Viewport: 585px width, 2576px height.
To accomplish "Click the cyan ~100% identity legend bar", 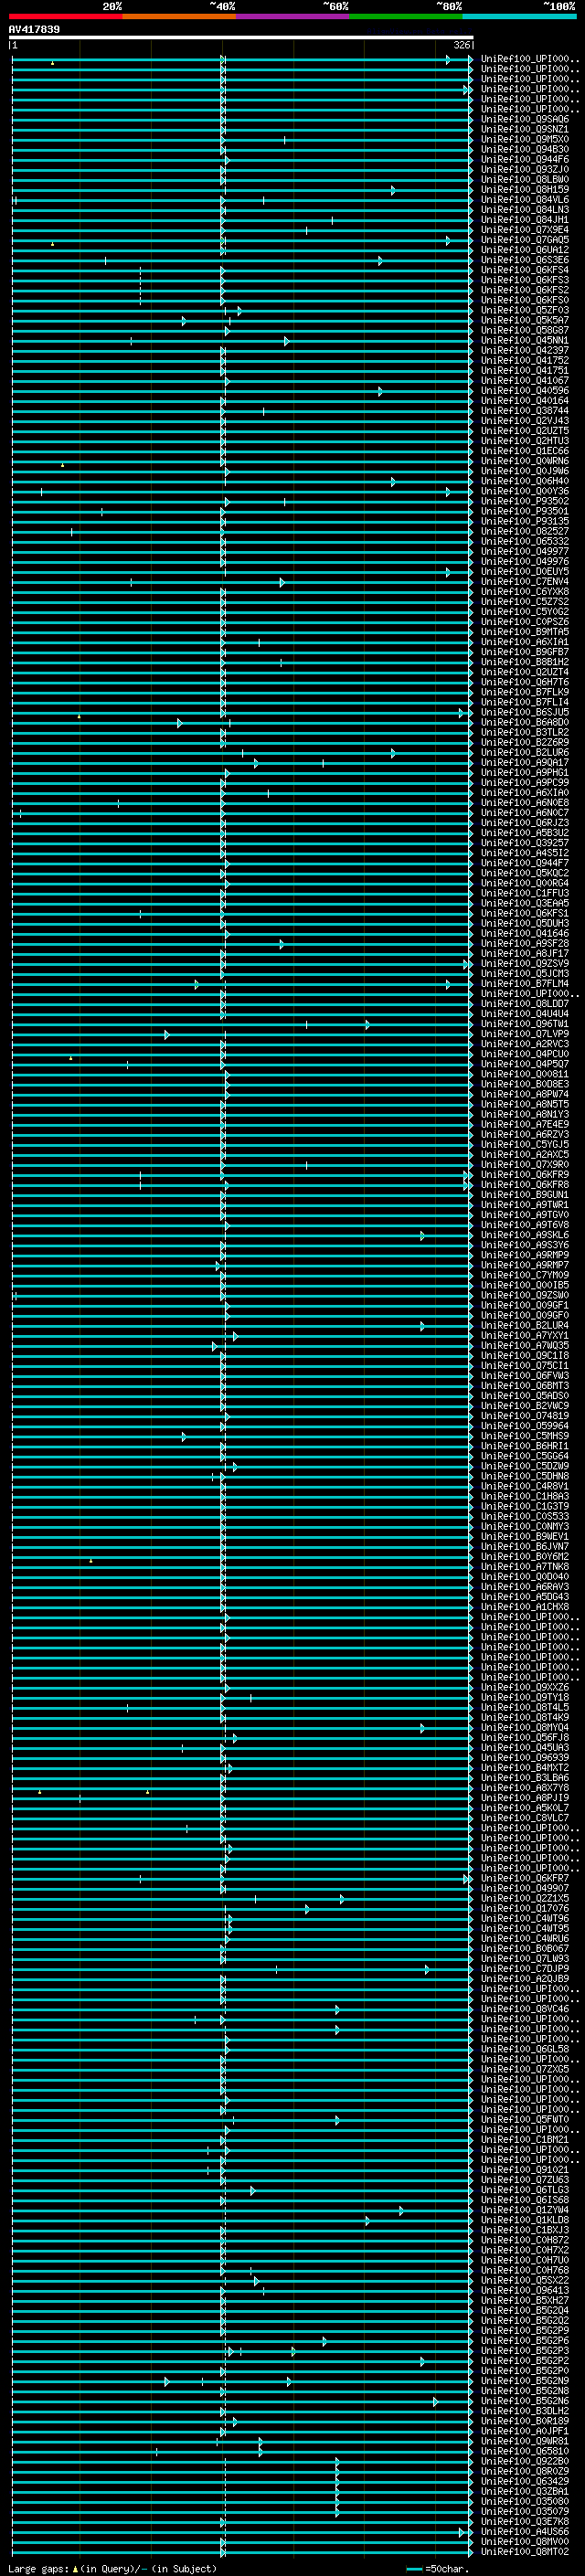I will tap(519, 16).
